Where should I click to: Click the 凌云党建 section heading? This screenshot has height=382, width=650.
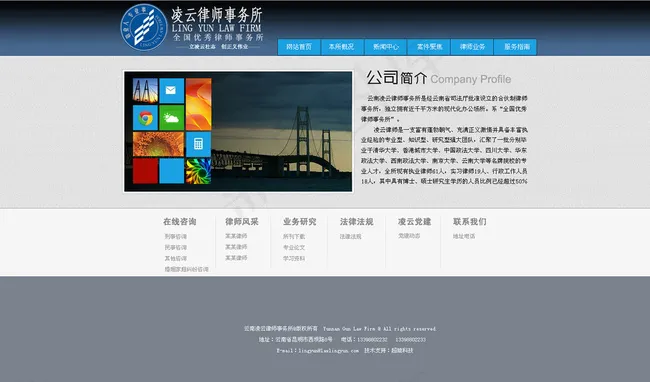[x=414, y=222]
